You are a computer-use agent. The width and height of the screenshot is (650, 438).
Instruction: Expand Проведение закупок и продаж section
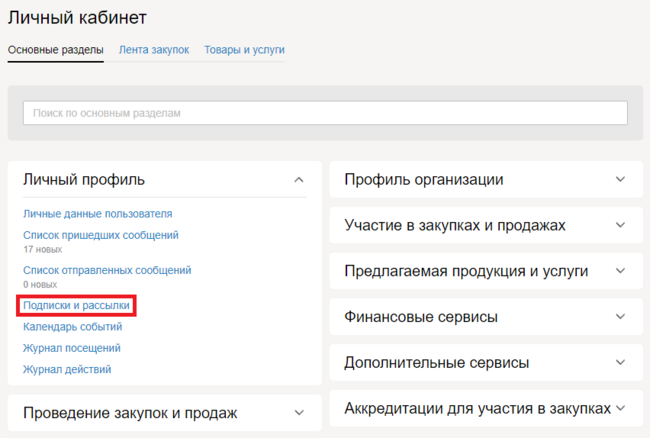tap(298, 412)
